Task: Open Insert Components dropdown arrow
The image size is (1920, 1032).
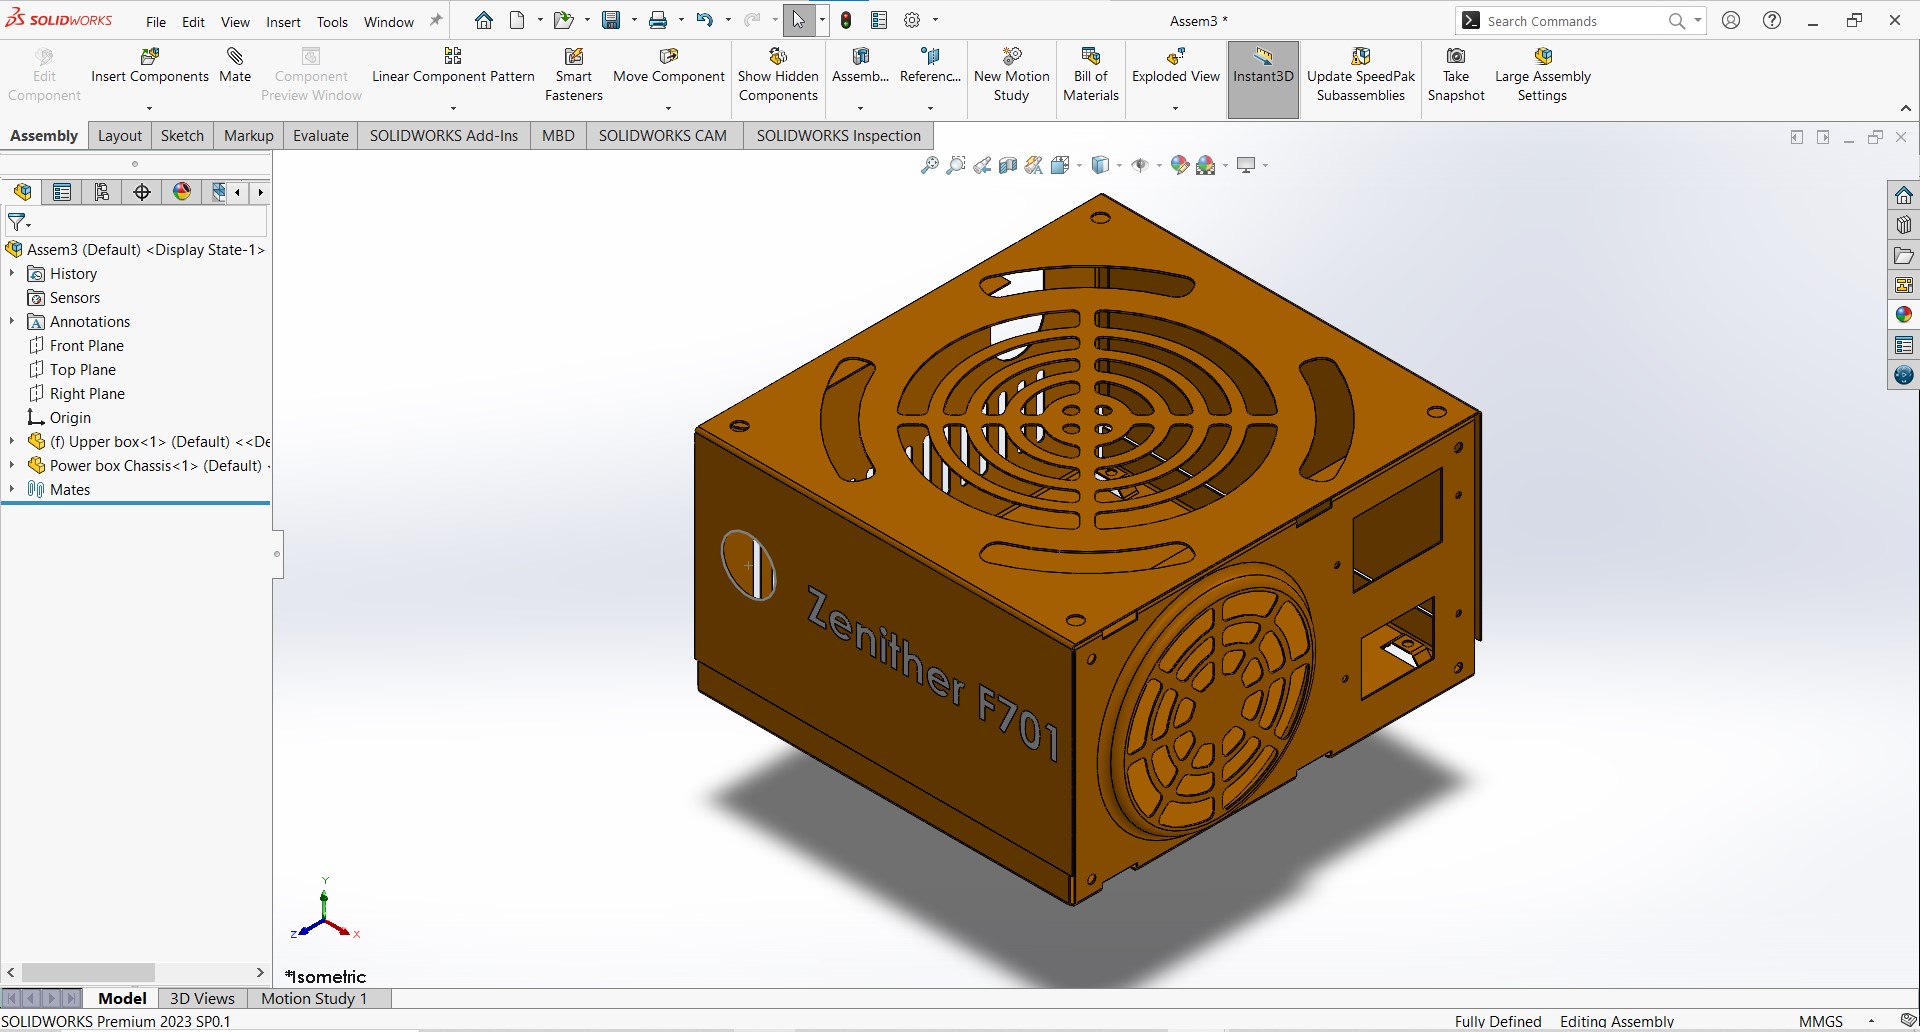Action: point(149,108)
